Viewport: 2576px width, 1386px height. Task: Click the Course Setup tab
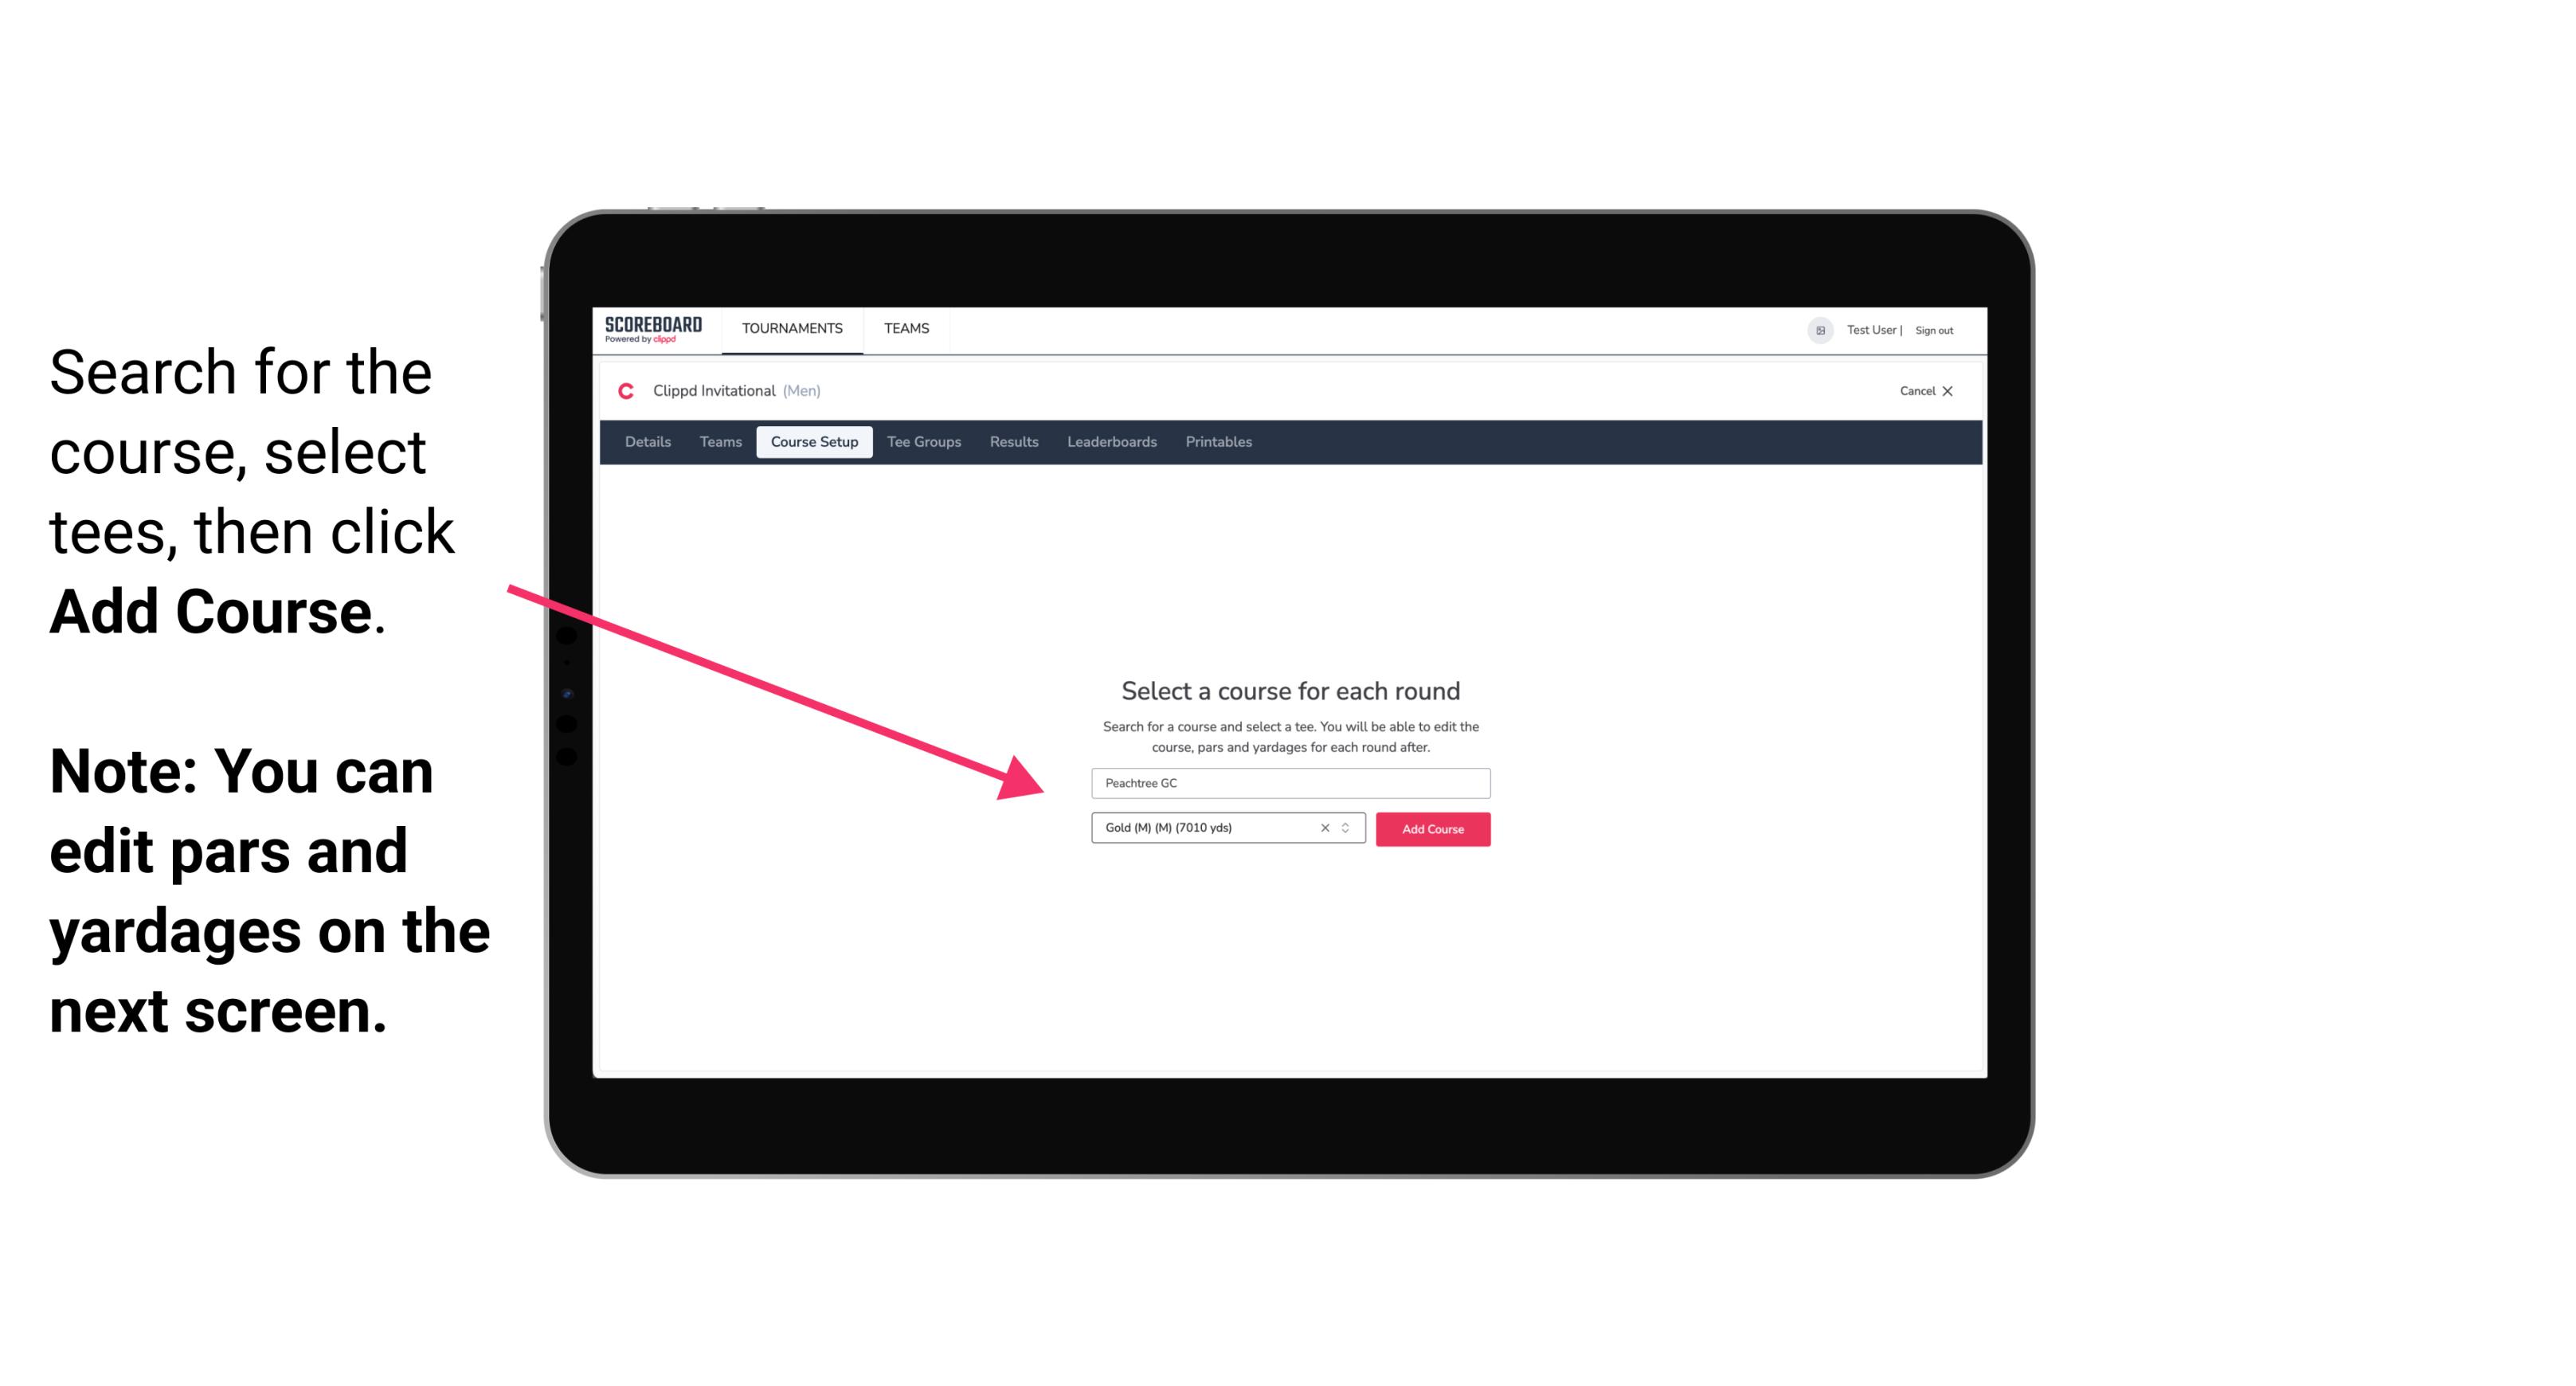[x=816, y=442]
